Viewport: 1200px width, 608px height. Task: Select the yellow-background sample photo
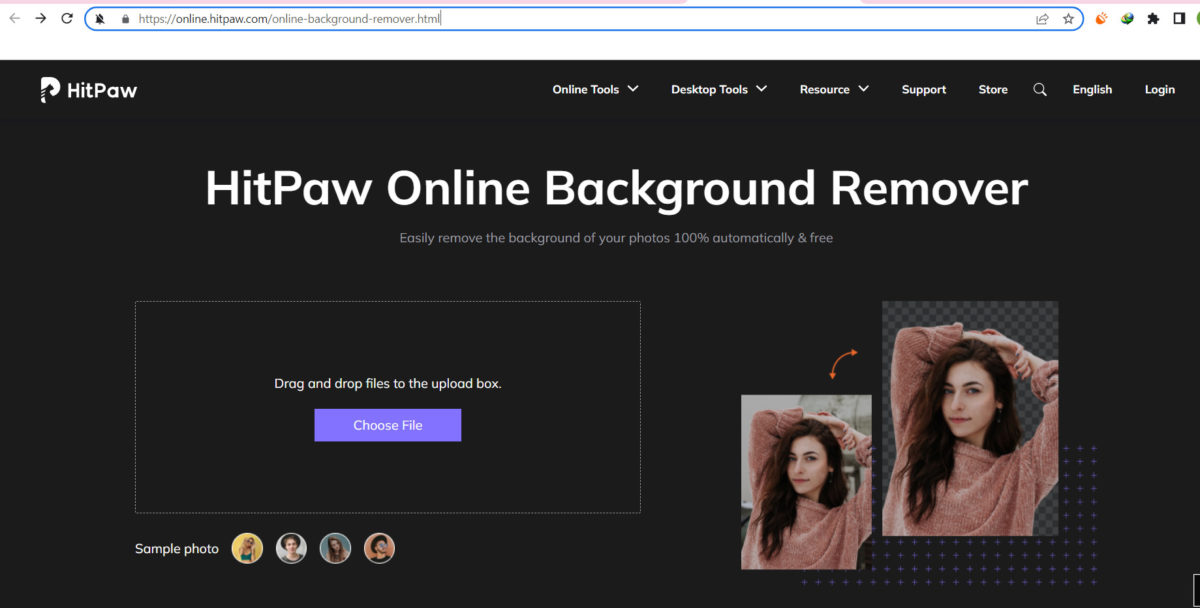247,548
